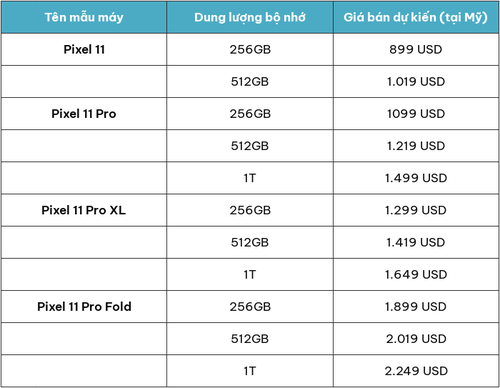Select the 1.499 USD price cell

coord(416,178)
